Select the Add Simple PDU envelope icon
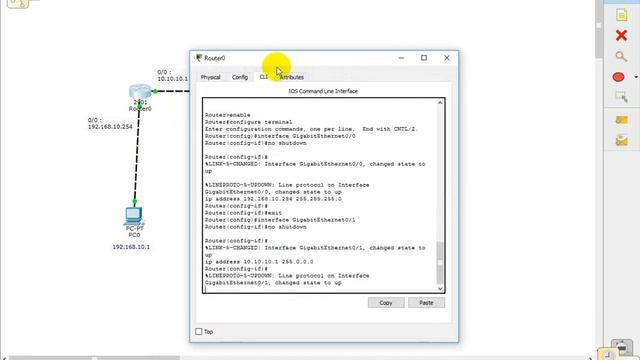640x360 pixels. click(x=621, y=120)
